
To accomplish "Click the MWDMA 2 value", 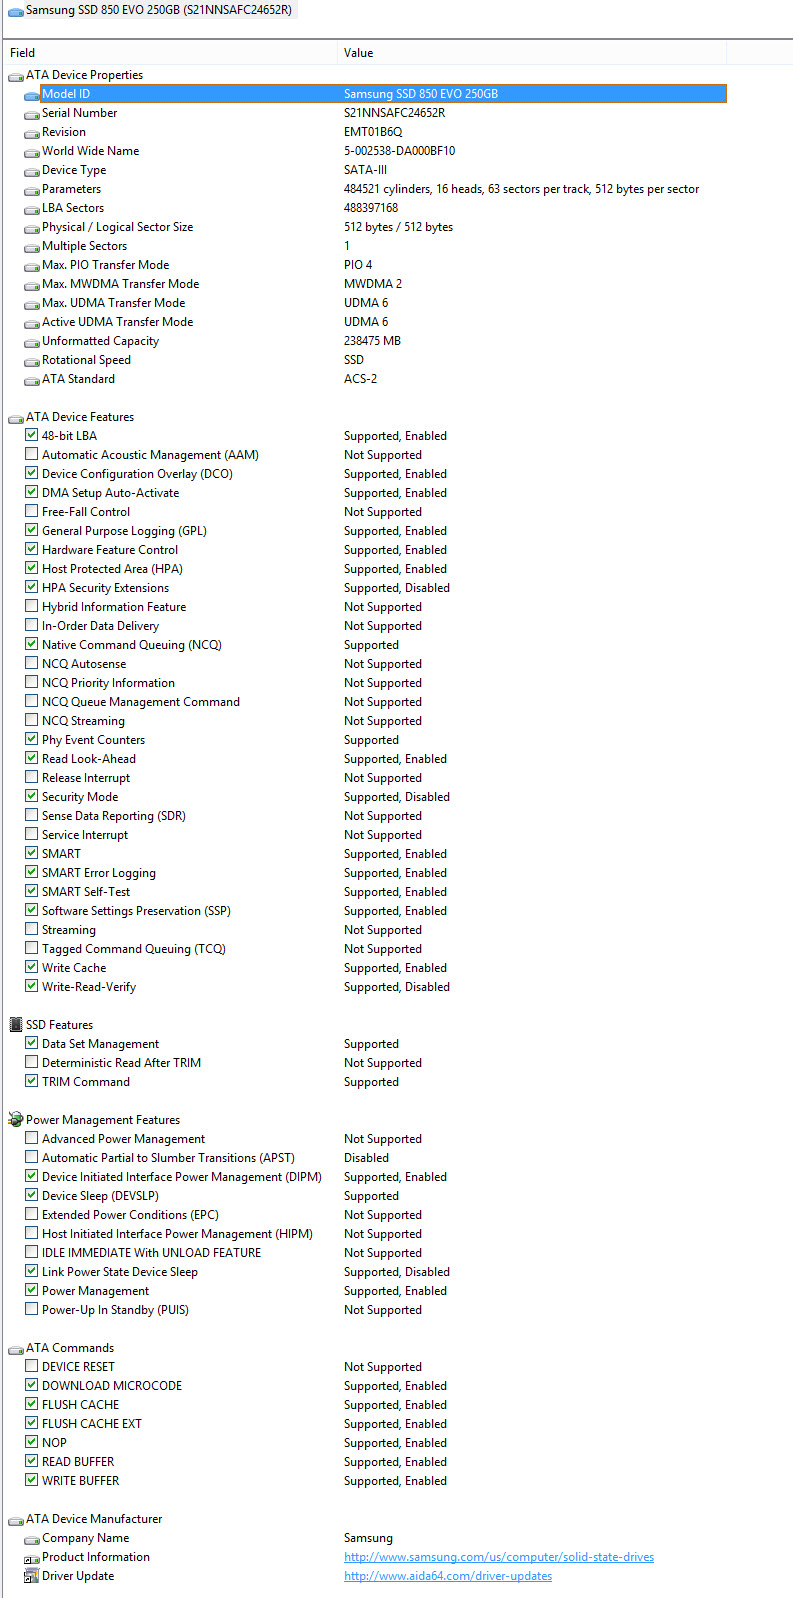I will (373, 284).
